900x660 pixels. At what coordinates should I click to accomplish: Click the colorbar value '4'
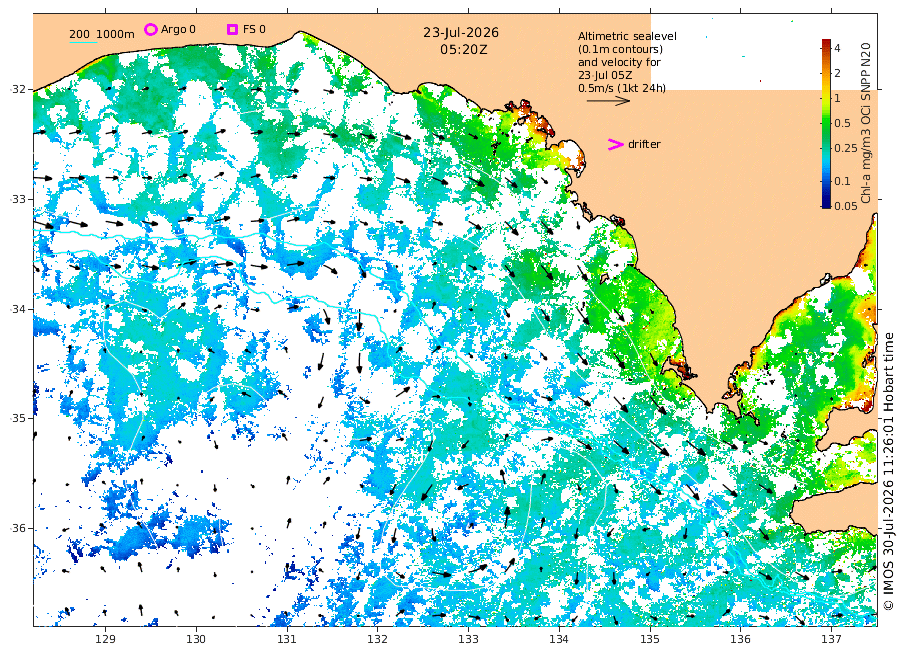(x=837, y=48)
